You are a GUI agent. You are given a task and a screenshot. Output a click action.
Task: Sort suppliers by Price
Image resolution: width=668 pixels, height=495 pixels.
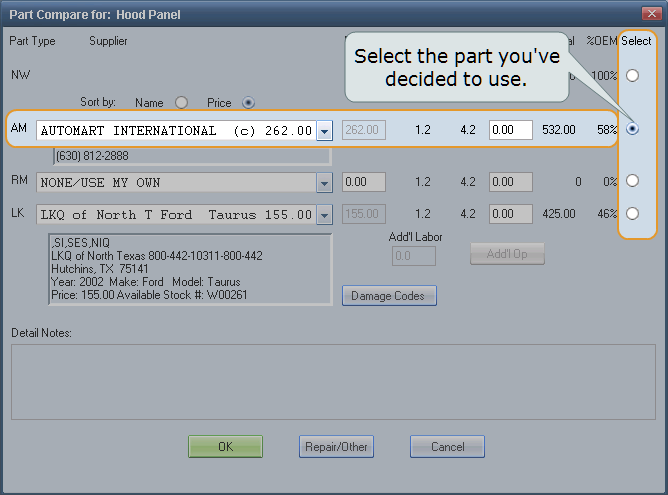[x=248, y=102]
